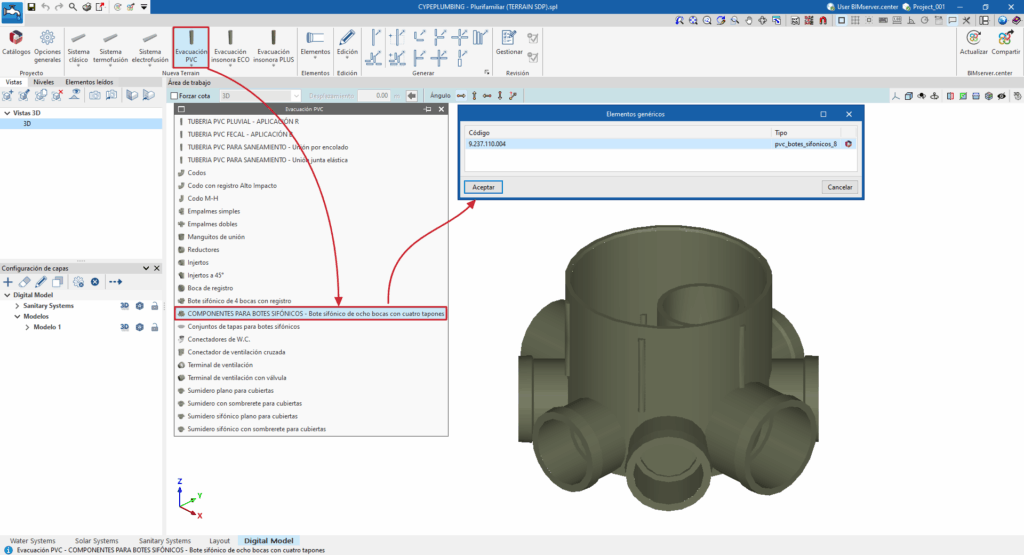Select Sumidero plano para cubiertas item
Image resolution: width=1024 pixels, height=555 pixels.
coord(229,390)
